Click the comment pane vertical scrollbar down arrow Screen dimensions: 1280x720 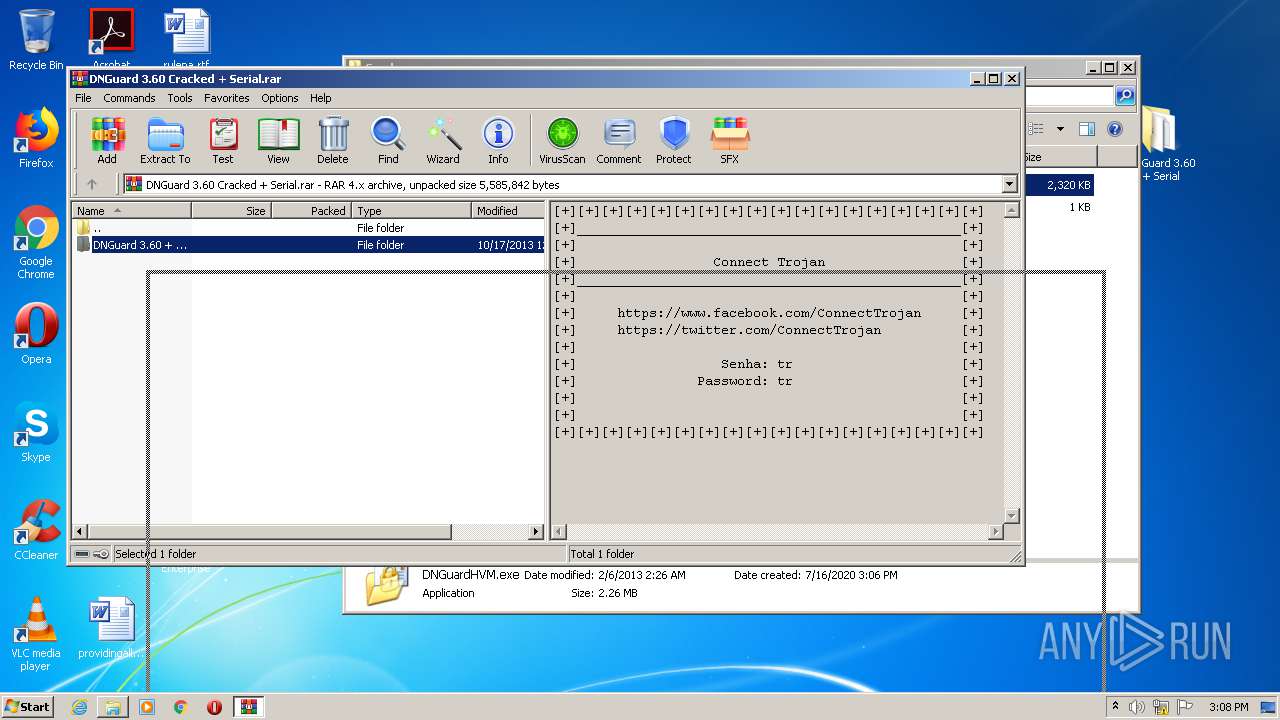pos(1011,516)
